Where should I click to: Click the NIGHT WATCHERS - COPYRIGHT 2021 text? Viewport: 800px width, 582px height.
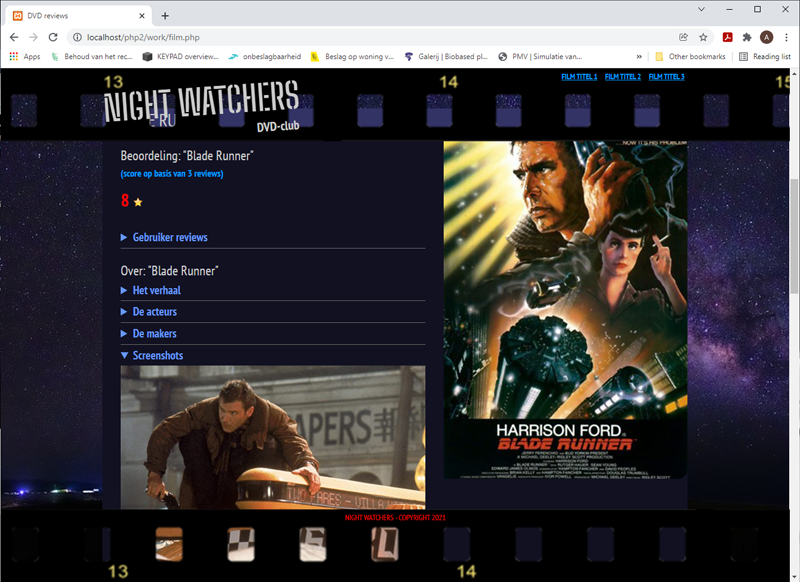(x=395, y=518)
